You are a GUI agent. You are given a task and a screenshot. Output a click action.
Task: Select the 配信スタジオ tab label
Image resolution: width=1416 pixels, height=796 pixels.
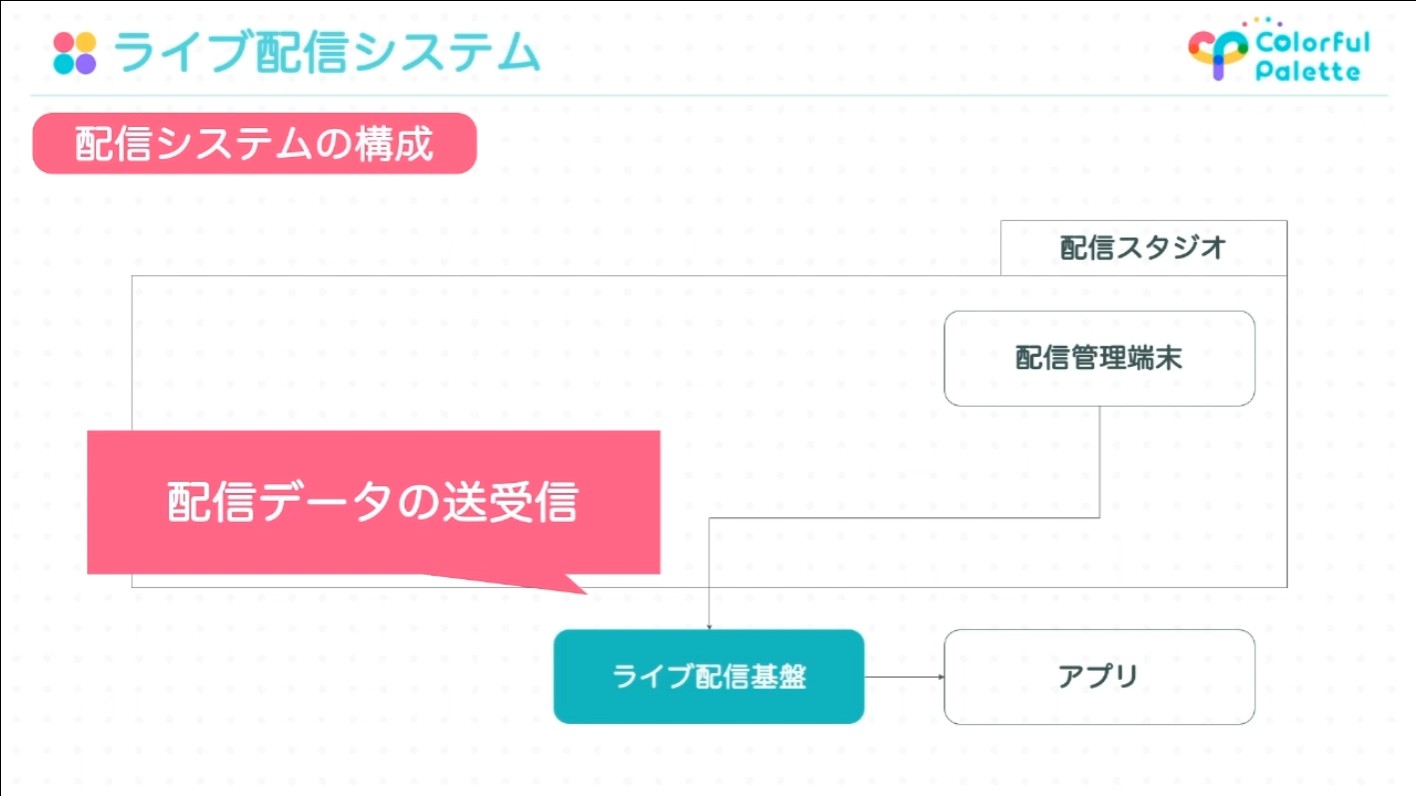click(x=1143, y=248)
